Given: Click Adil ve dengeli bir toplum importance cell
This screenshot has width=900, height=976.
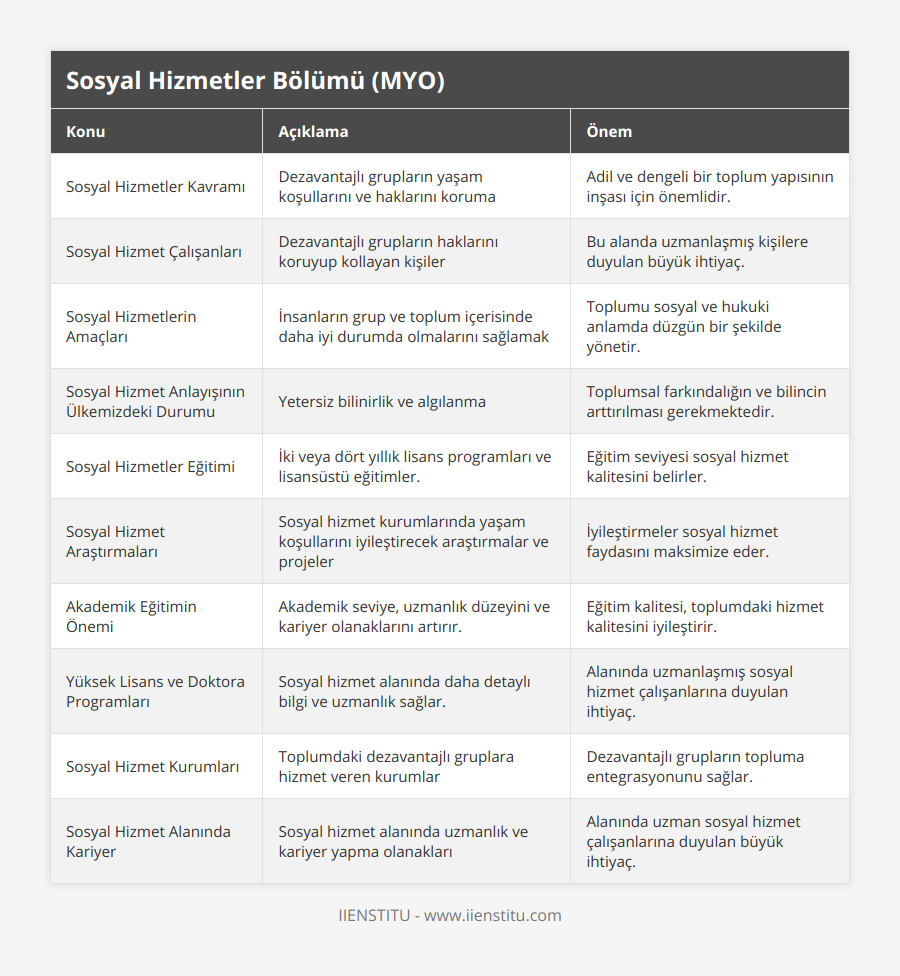Looking at the screenshot, I should (x=710, y=187).
